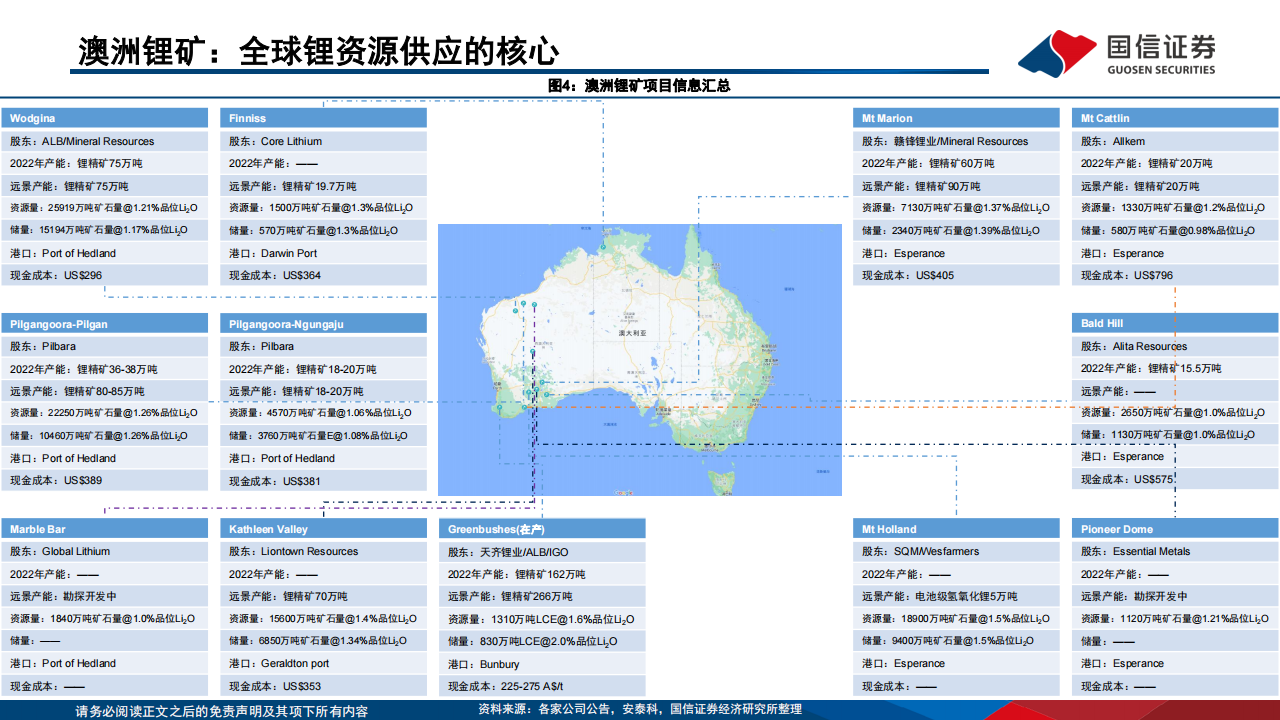The height and width of the screenshot is (720, 1280).
Task: Select the Wodgina card header
Action: (104, 118)
